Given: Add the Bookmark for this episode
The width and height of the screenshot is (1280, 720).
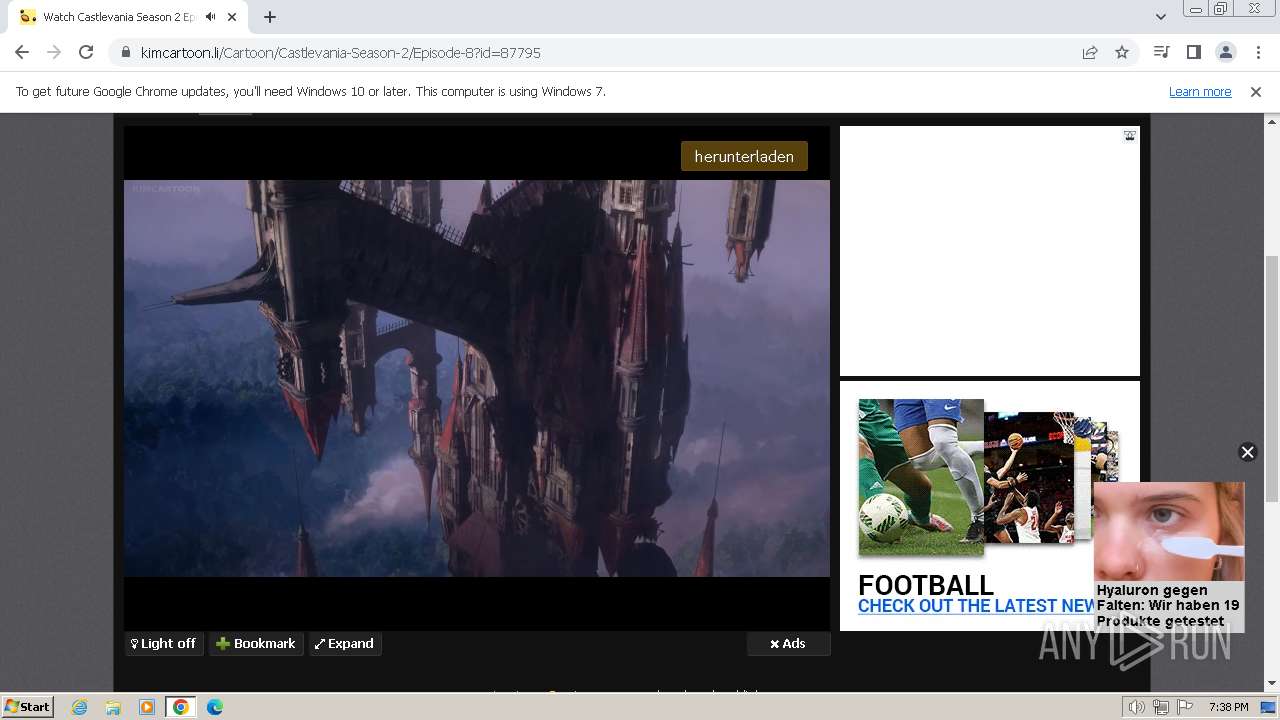Looking at the screenshot, I should point(256,643).
